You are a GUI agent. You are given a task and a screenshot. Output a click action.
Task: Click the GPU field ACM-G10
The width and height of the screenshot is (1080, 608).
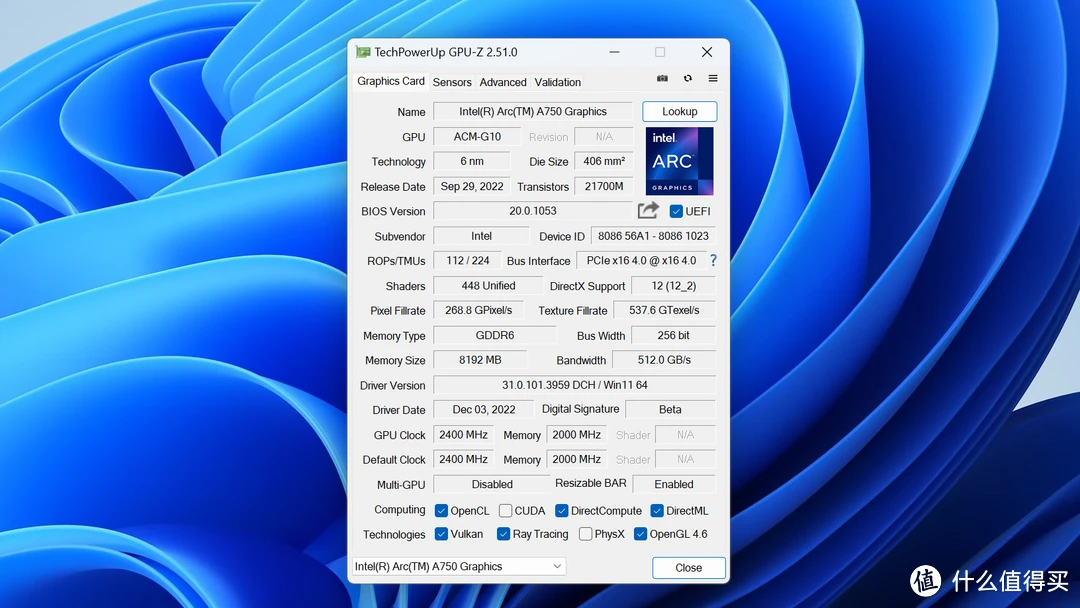tap(477, 136)
